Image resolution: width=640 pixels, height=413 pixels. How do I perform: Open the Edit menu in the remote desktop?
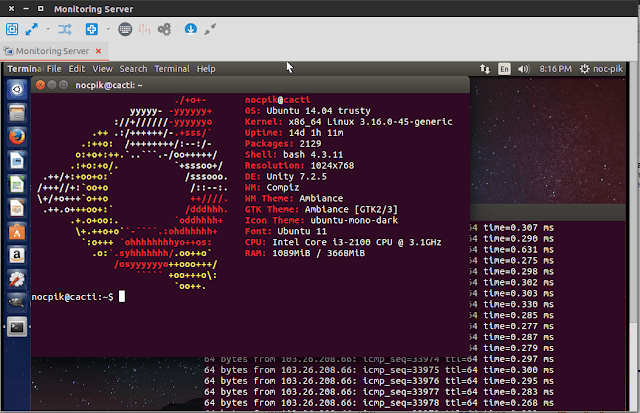77,69
